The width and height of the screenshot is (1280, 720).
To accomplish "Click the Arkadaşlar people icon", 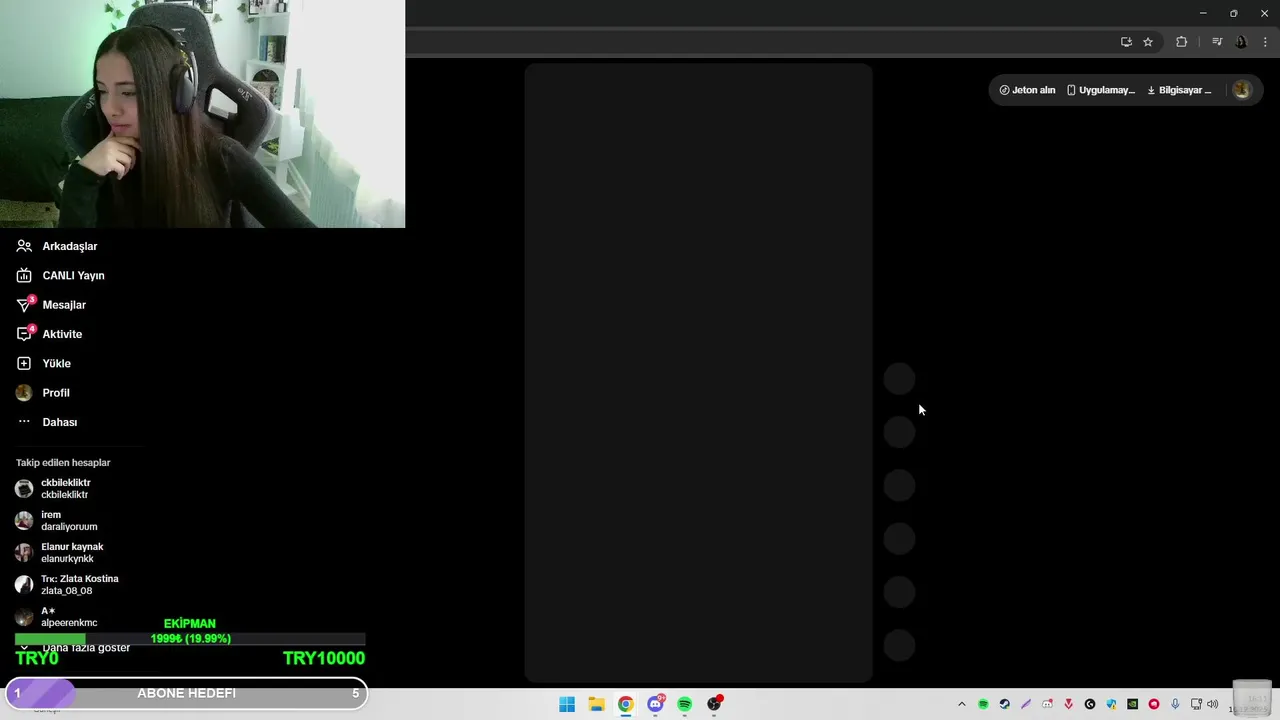I will point(24,246).
